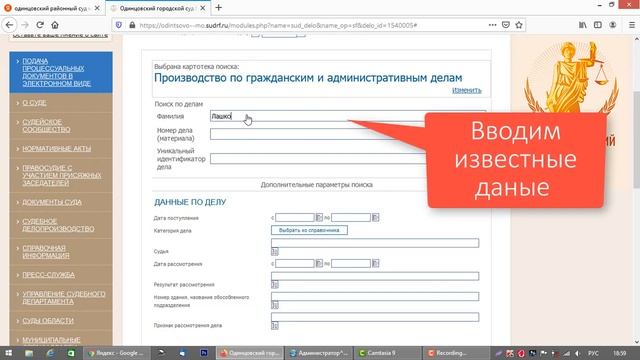
Task: Click the Судья text field
Action: click(x=375, y=243)
